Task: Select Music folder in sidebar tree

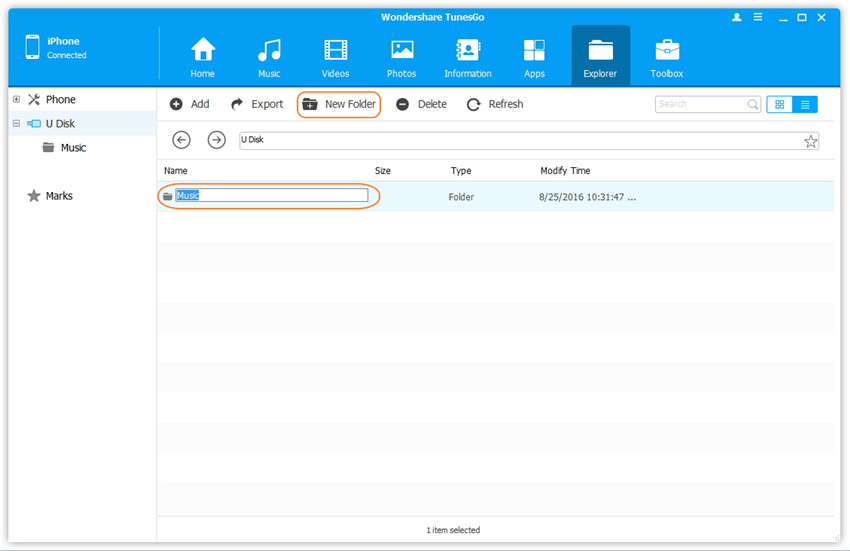Action: pyautogui.click(x=73, y=148)
